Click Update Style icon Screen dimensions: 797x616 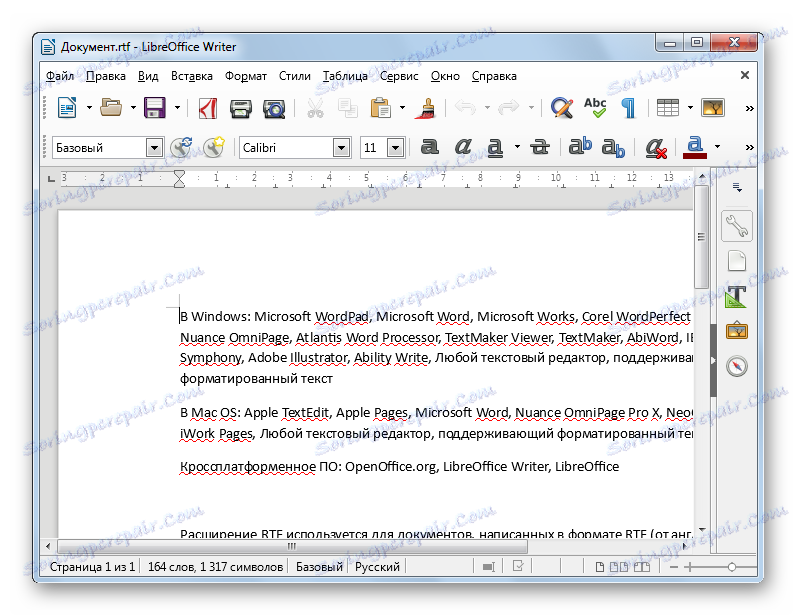(x=181, y=147)
